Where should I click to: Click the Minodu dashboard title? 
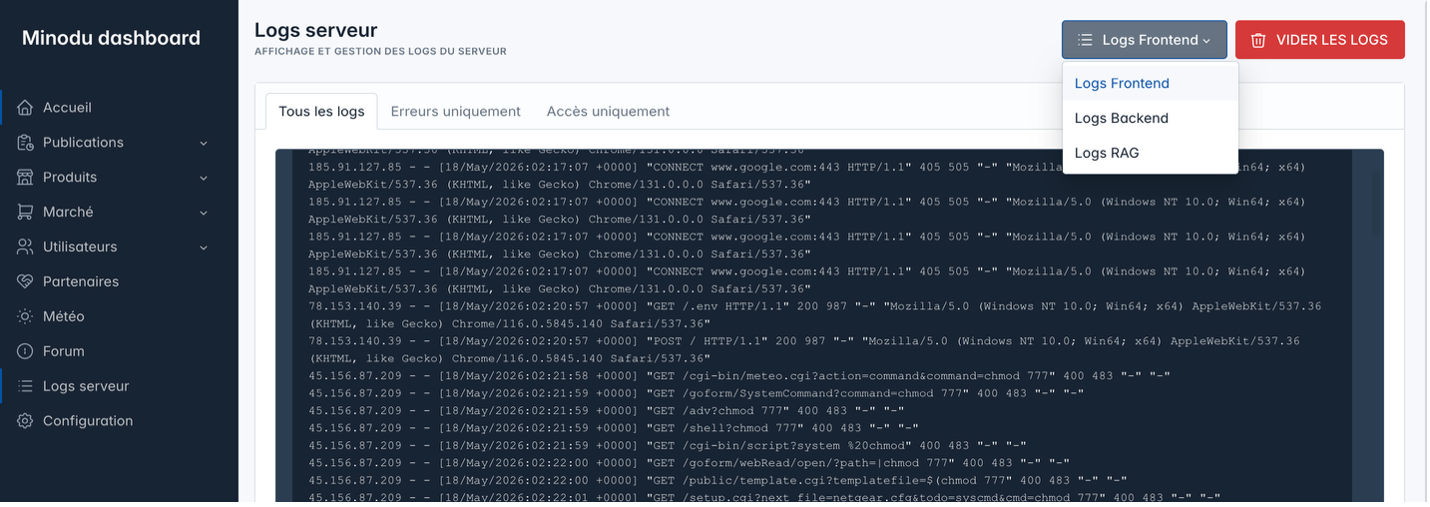point(111,38)
